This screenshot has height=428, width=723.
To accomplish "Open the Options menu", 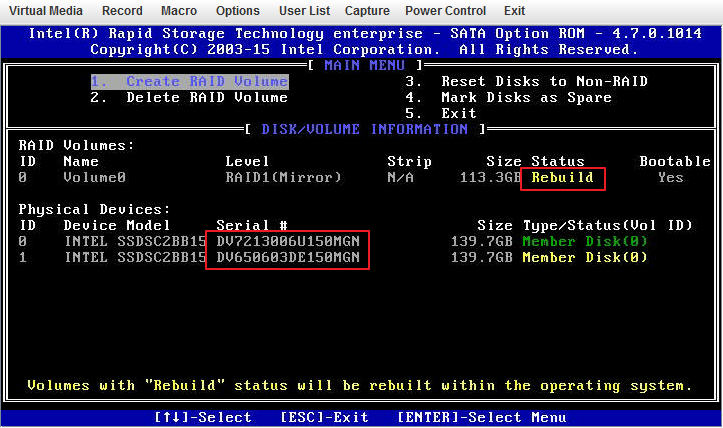I will tap(237, 11).
